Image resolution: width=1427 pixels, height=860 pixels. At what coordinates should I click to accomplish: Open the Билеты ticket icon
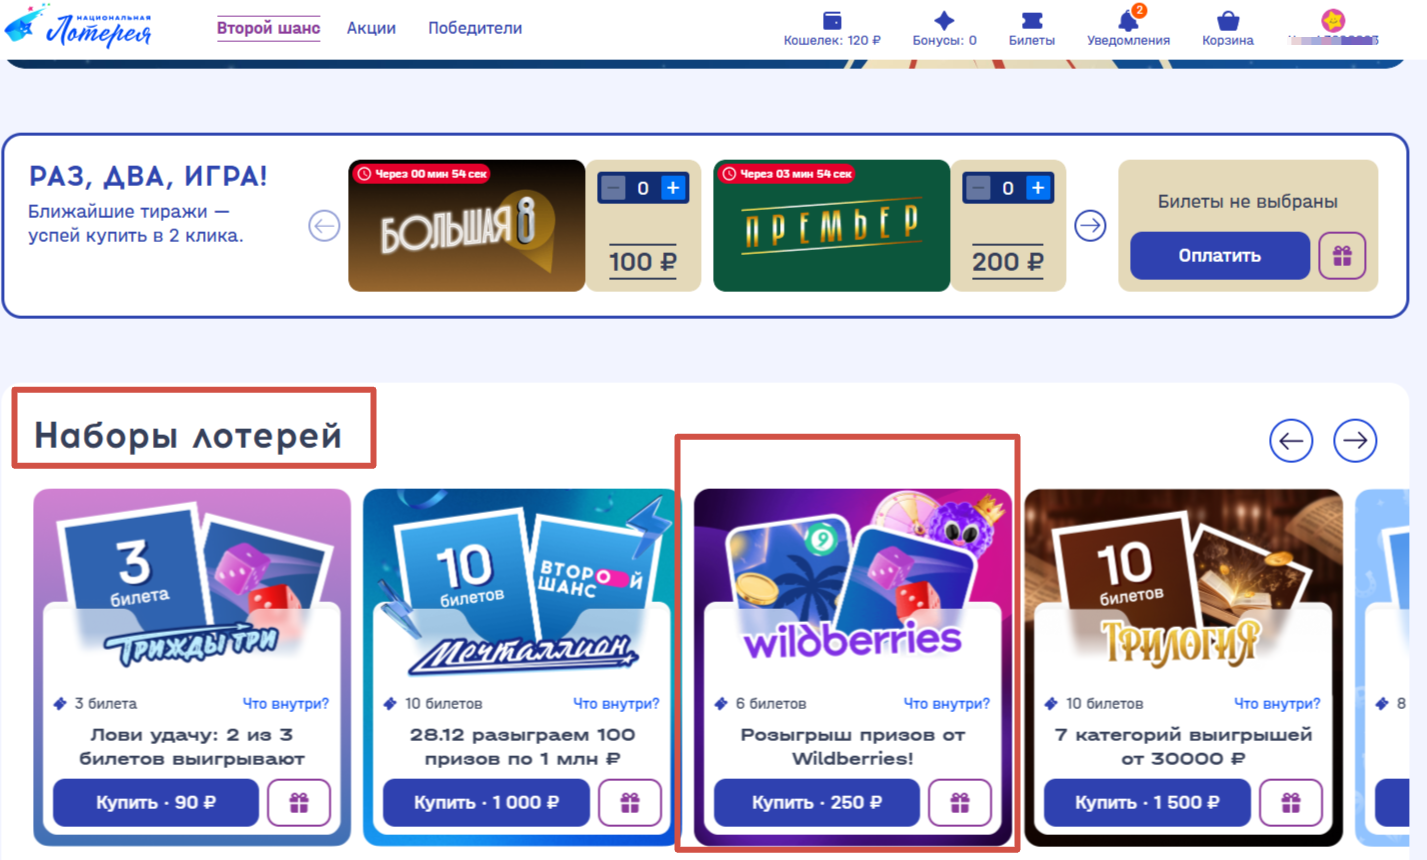point(1031,20)
